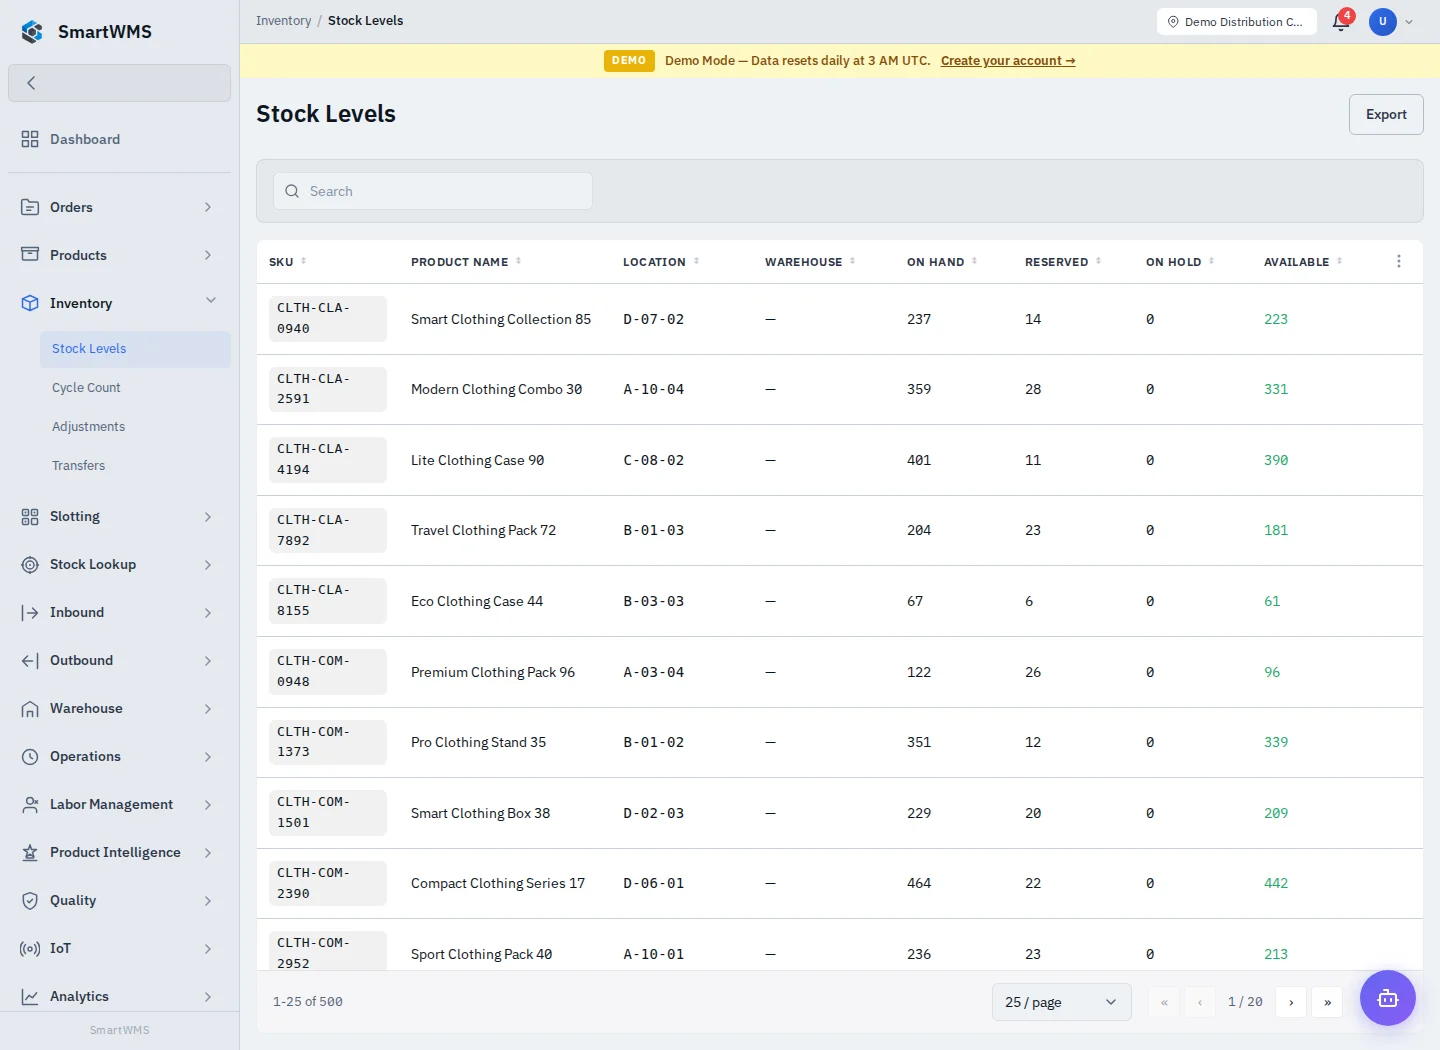The width and height of the screenshot is (1440, 1050).
Task: Go to Inventory breadcrumb link
Action: [284, 21]
